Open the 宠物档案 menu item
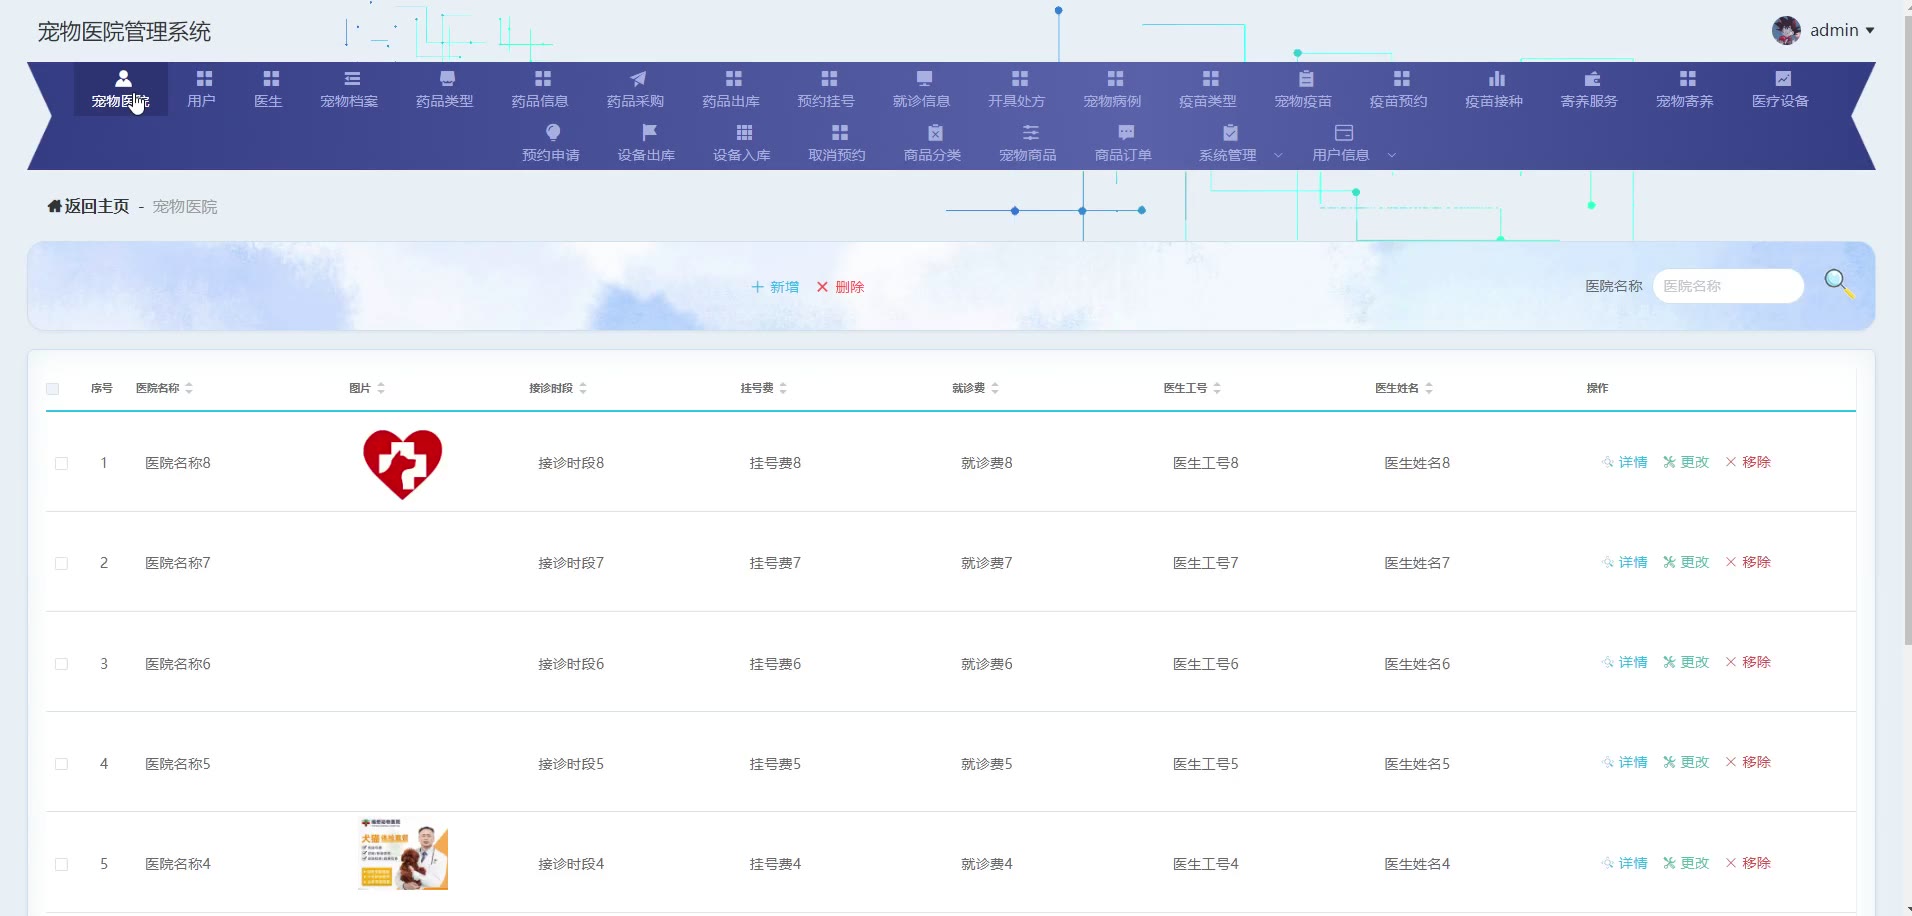This screenshot has width=1912, height=916. 349,89
